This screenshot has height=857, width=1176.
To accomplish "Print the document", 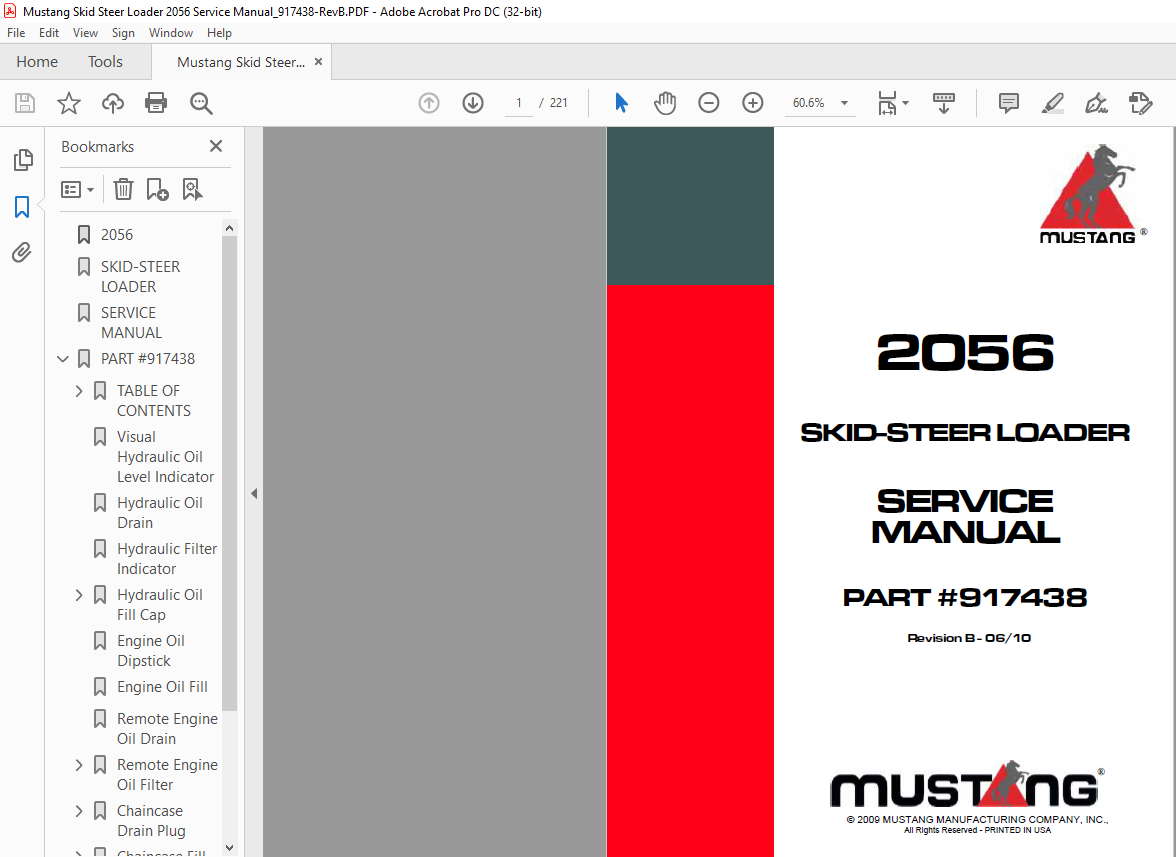I will coord(156,103).
